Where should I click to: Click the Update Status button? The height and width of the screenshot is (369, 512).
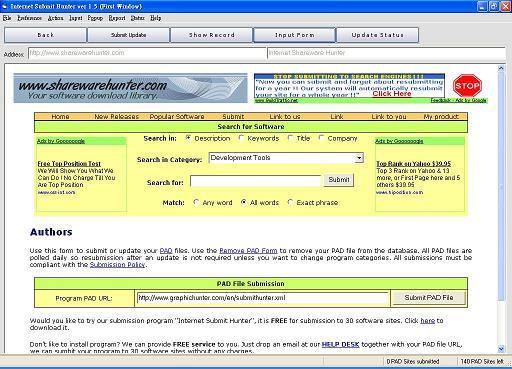pyautogui.click(x=377, y=35)
